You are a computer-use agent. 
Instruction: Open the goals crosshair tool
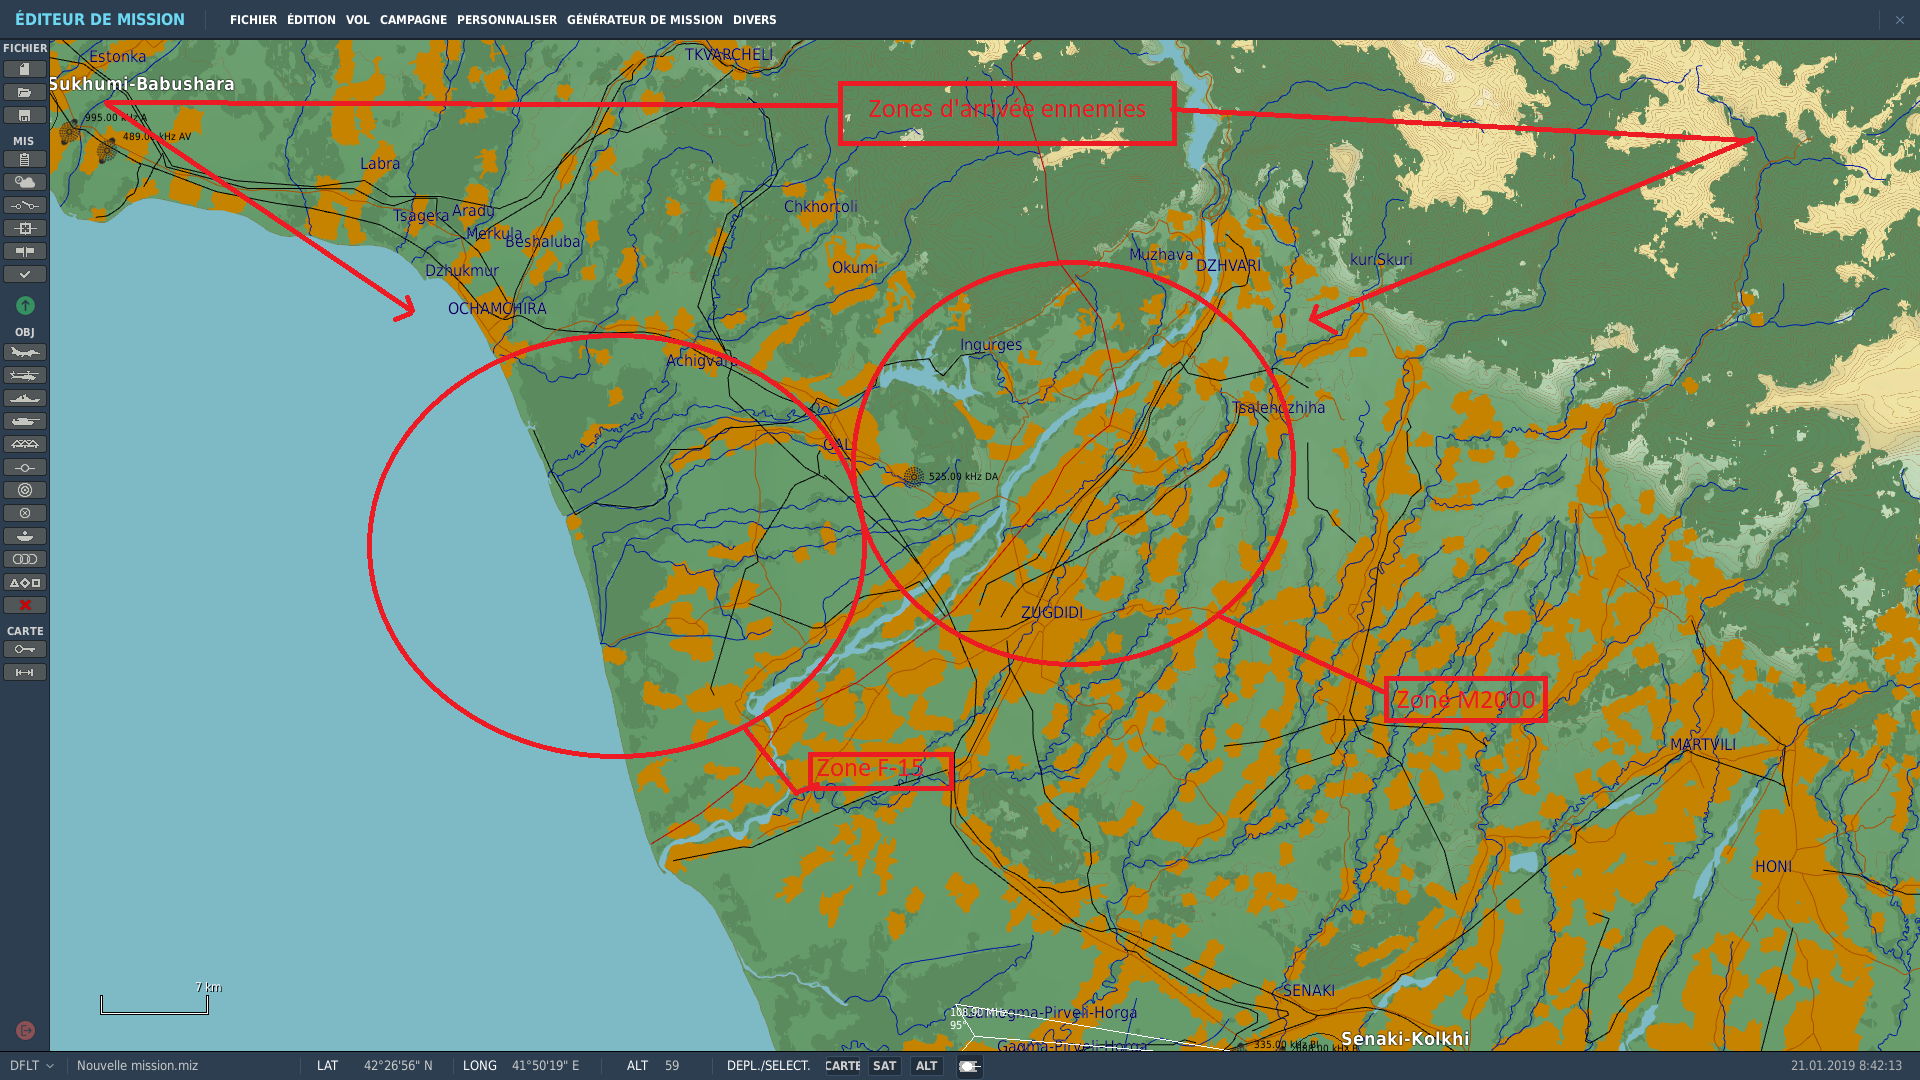coord(25,228)
